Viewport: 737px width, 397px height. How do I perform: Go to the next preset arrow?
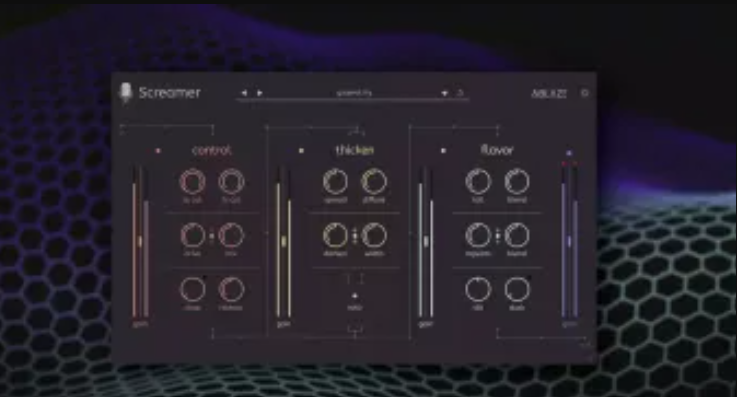(259, 93)
